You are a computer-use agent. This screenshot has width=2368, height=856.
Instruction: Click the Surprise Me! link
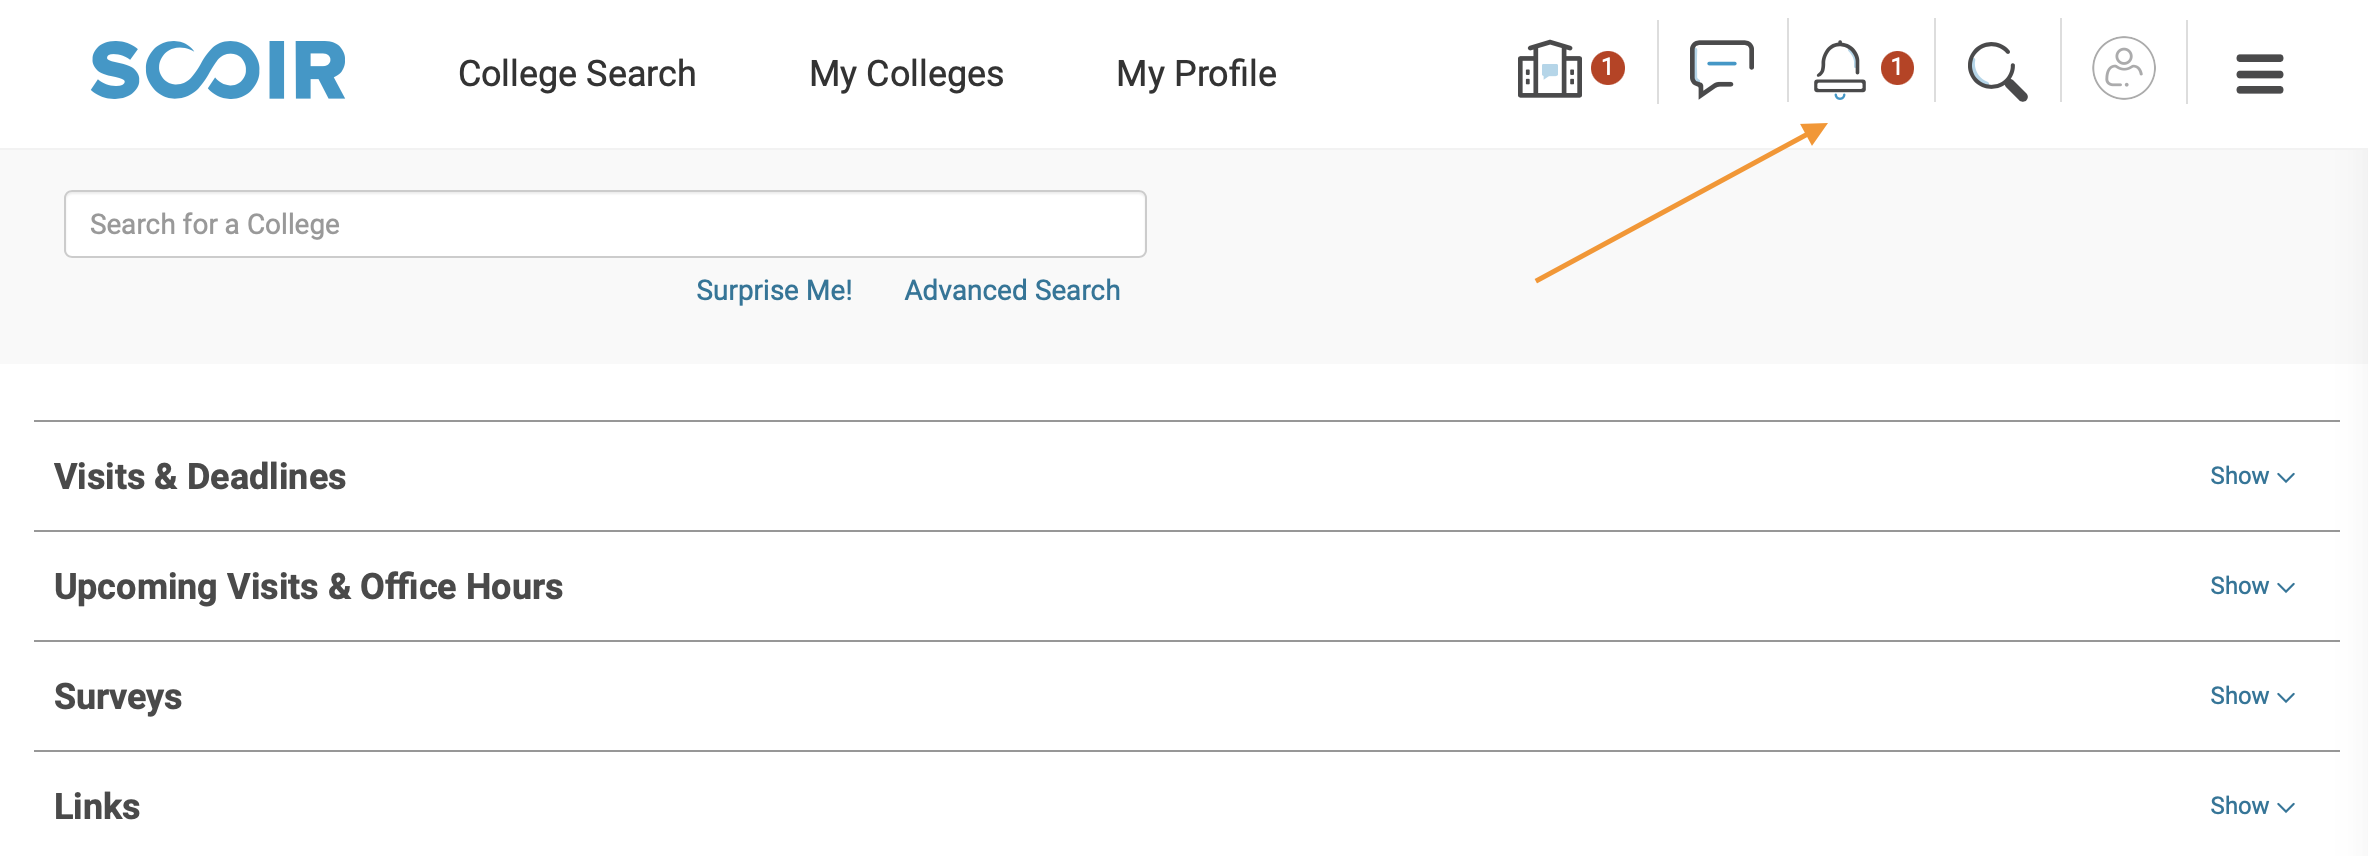click(x=774, y=290)
